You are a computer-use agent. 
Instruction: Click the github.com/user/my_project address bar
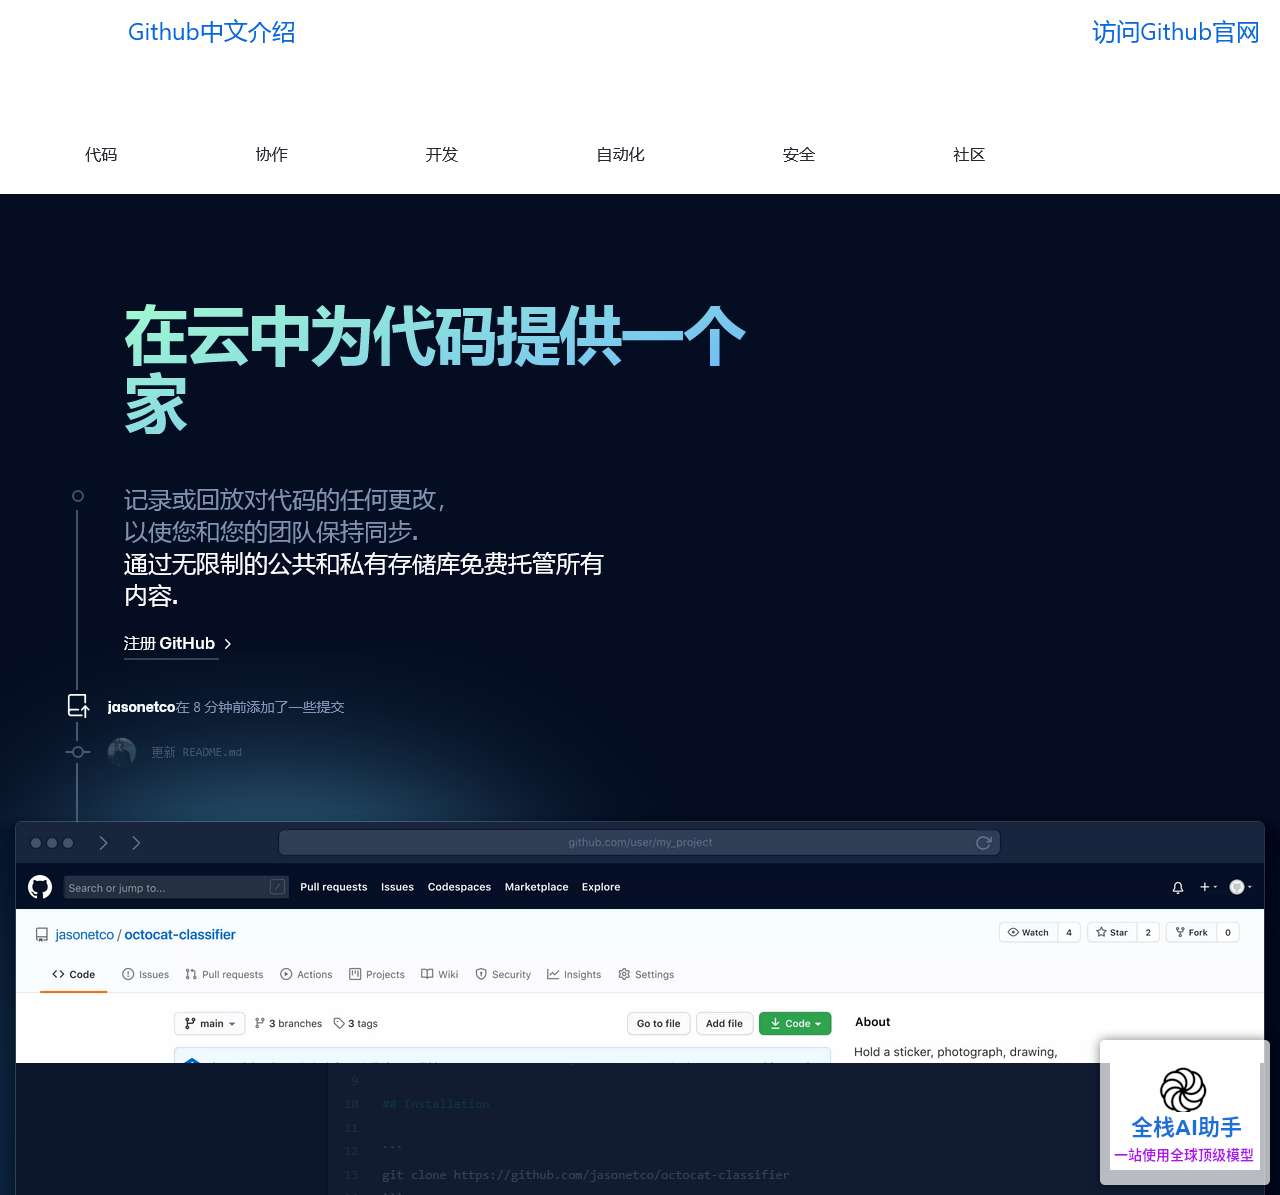pyautogui.click(x=640, y=843)
